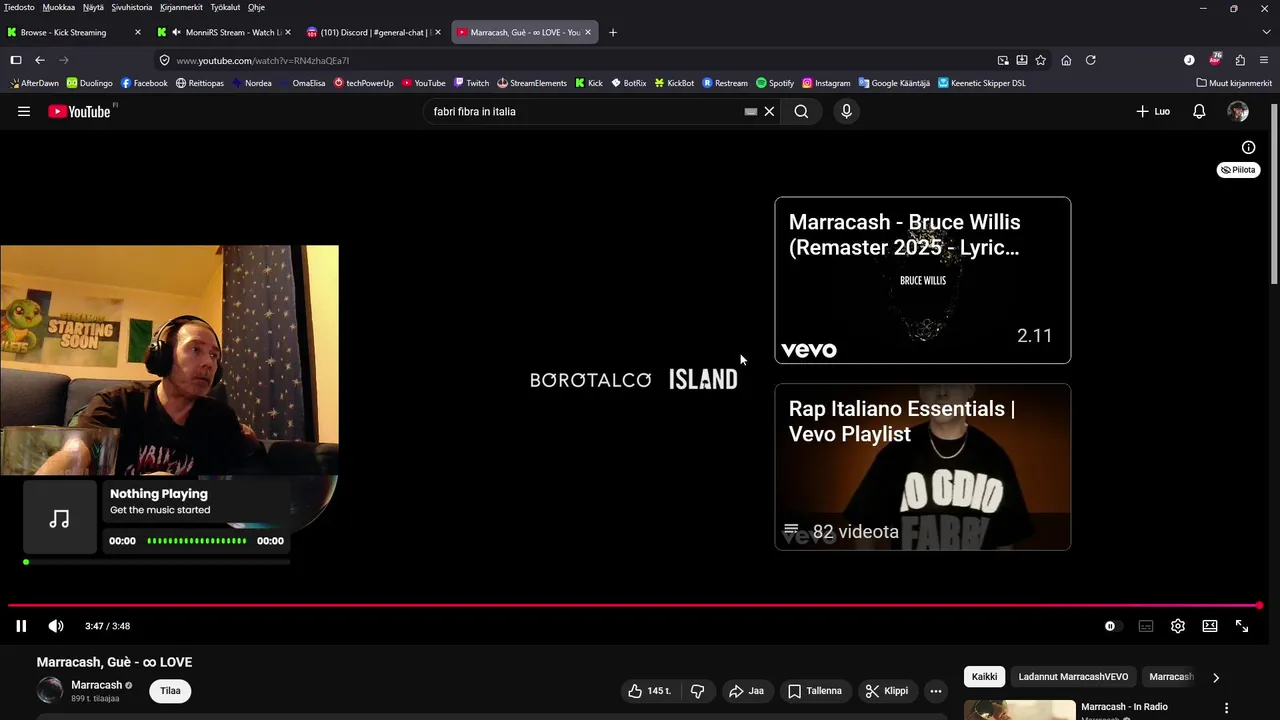The image size is (1280, 720).
Task: Share the video with Jaa
Action: pos(746,691)
